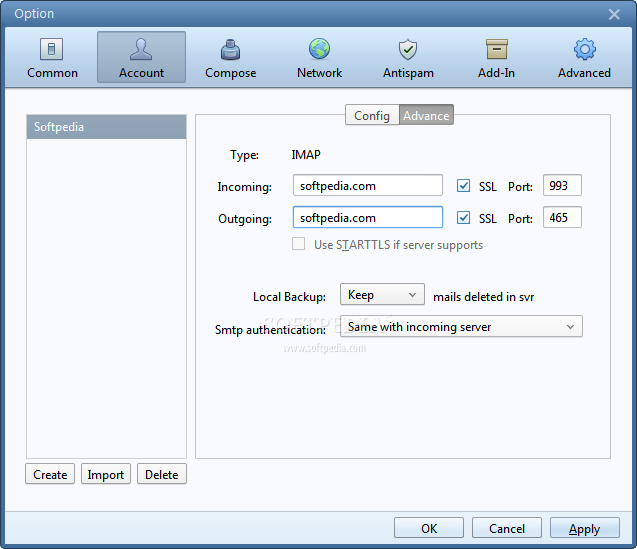Close the Option dialog window

point(614,15)
